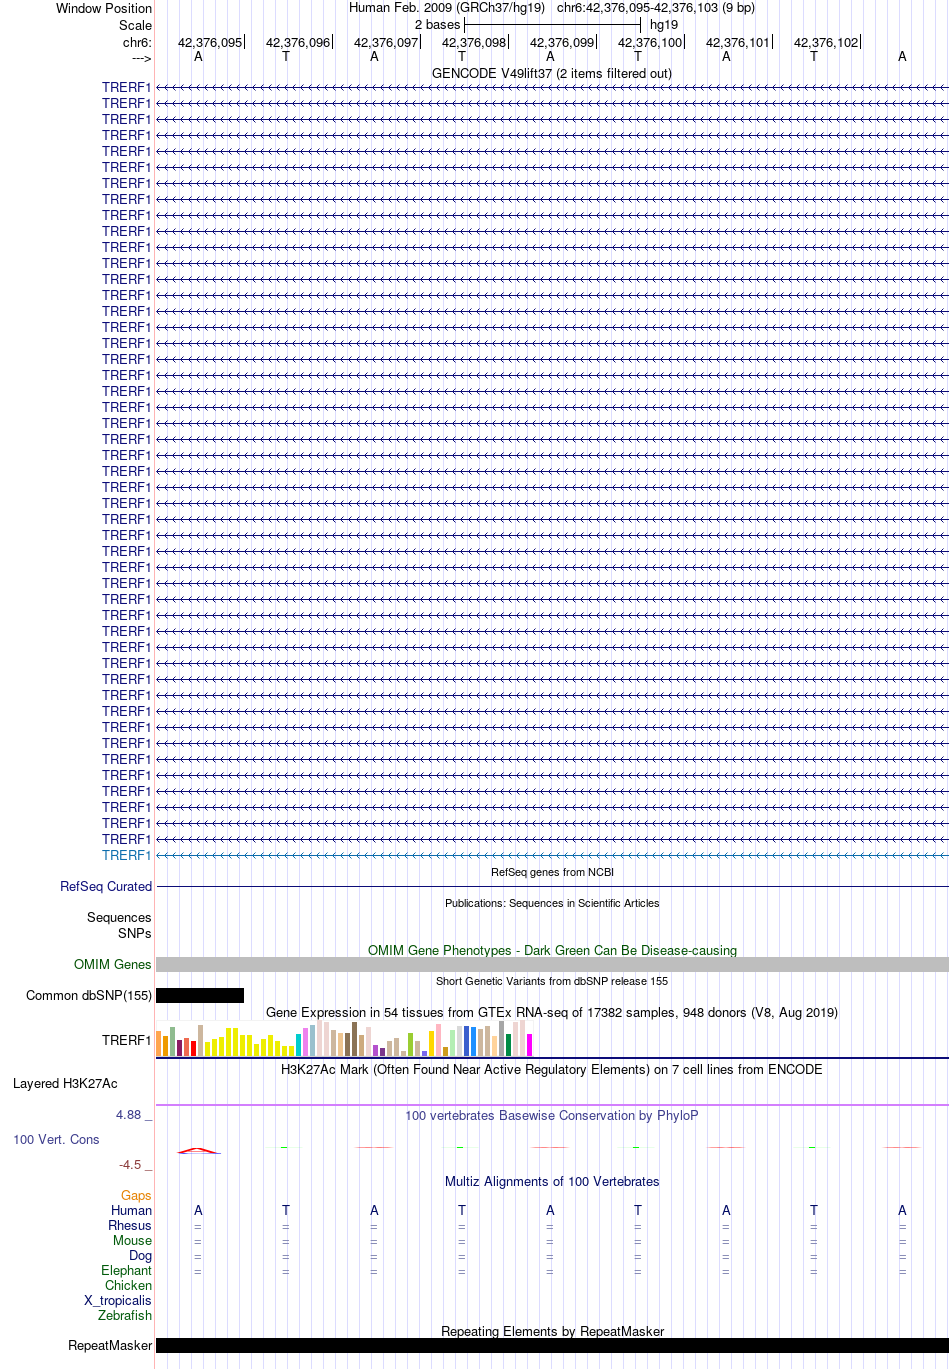Viewport: 950px width, 1369px height.
Task: Open the Repeating Elements by RepeatMasker title
Action: click(x=552, y=1331)
